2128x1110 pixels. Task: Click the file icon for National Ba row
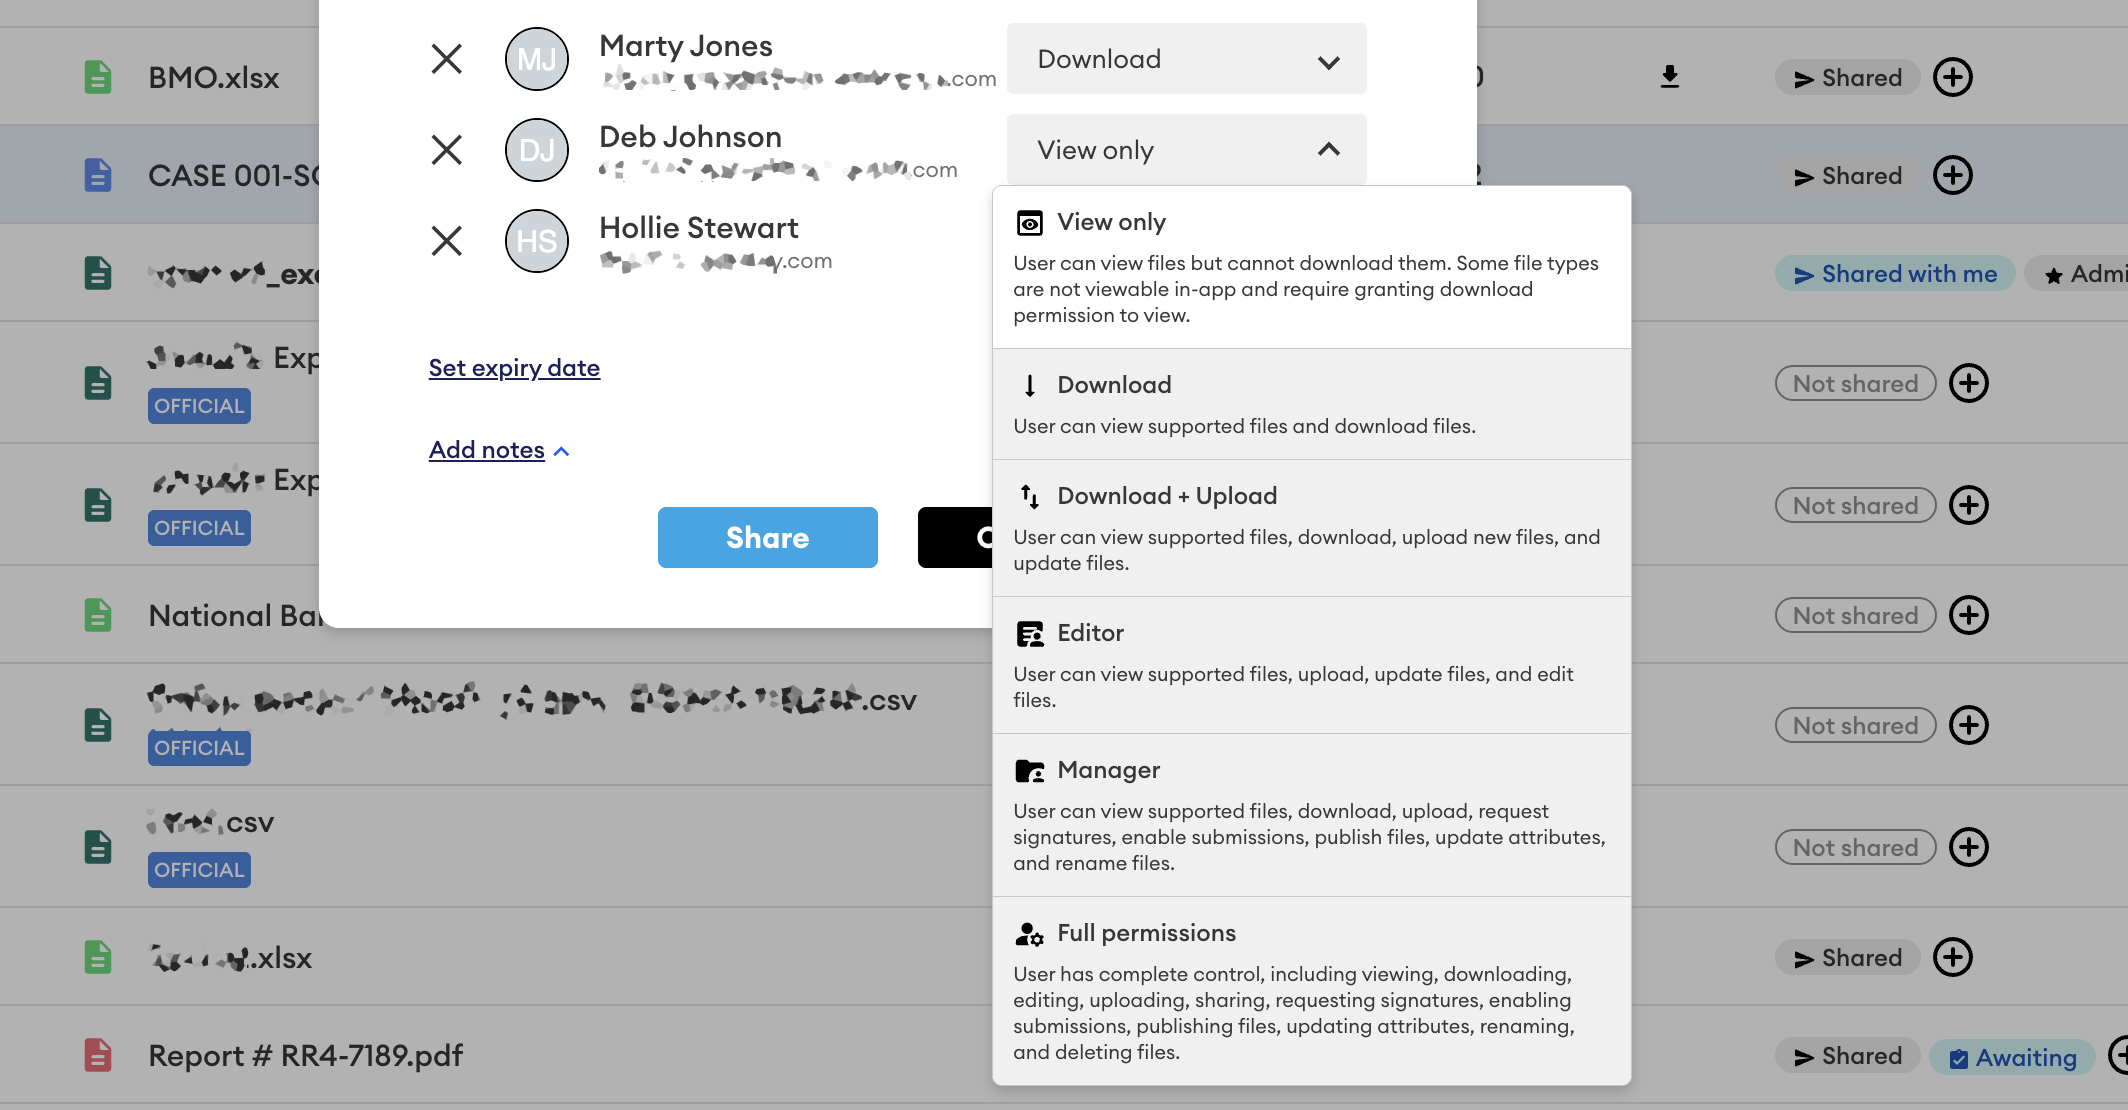[x=98, y=615]
